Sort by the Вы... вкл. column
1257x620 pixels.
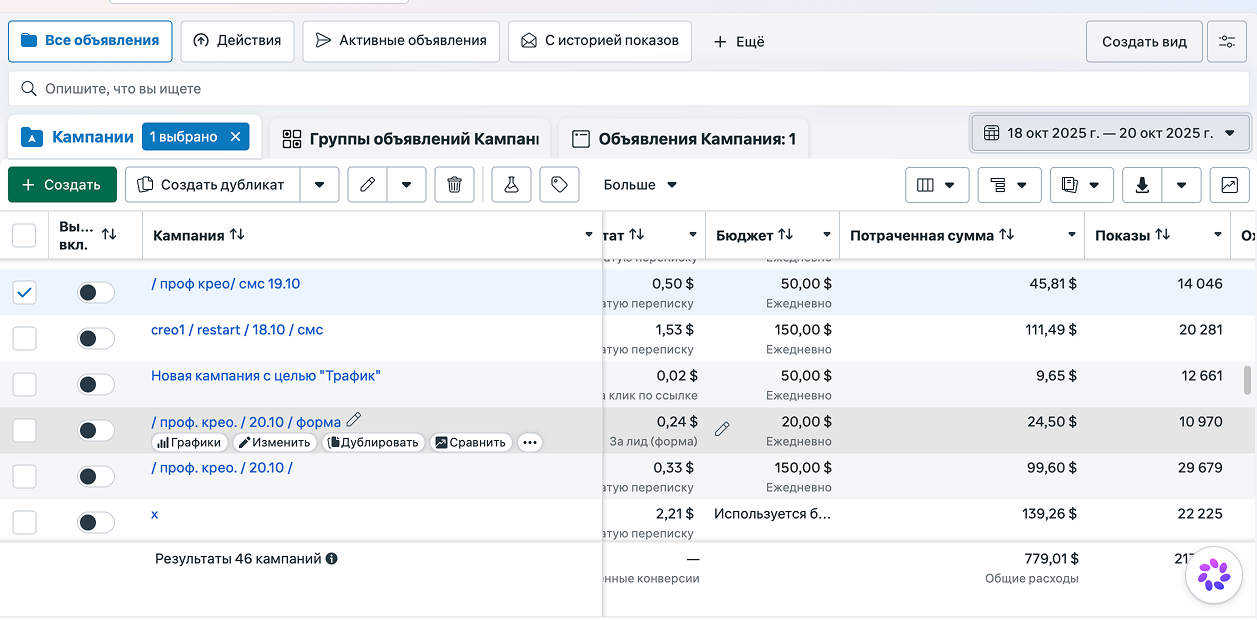(x=109, y=234)
